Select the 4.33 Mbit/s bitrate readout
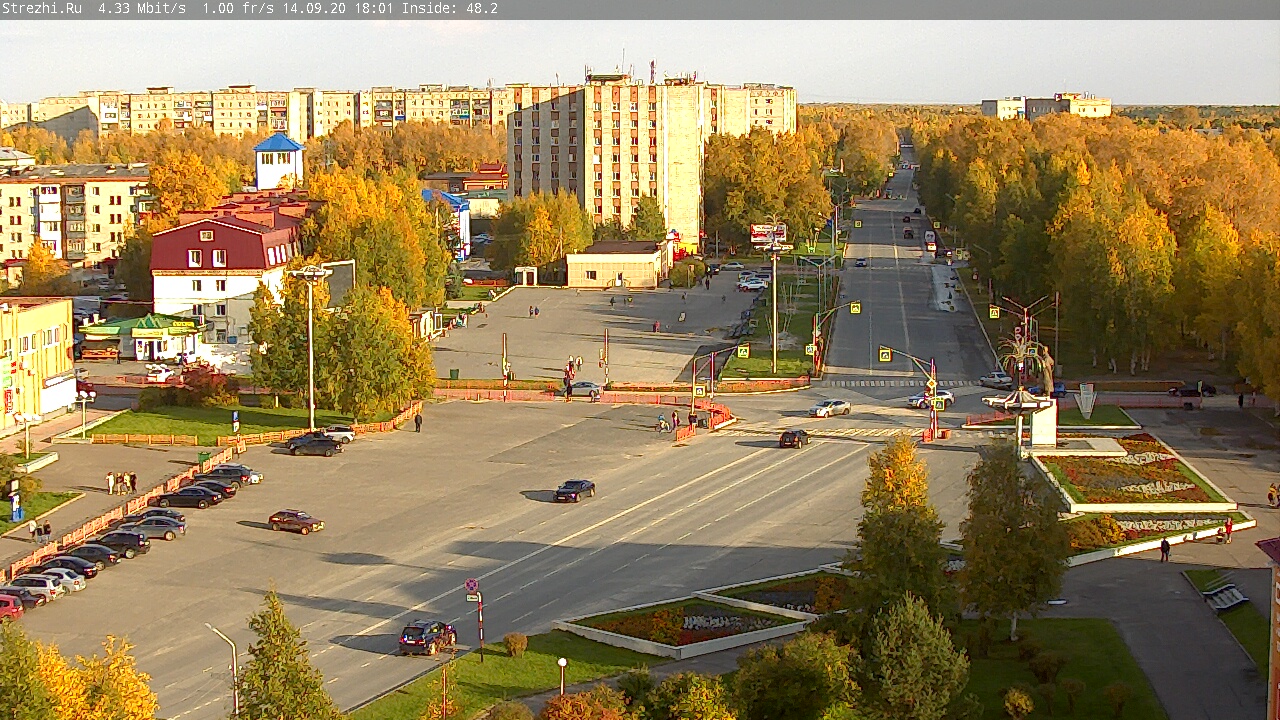Viewport: 1280px width, 720px height. 142,8
